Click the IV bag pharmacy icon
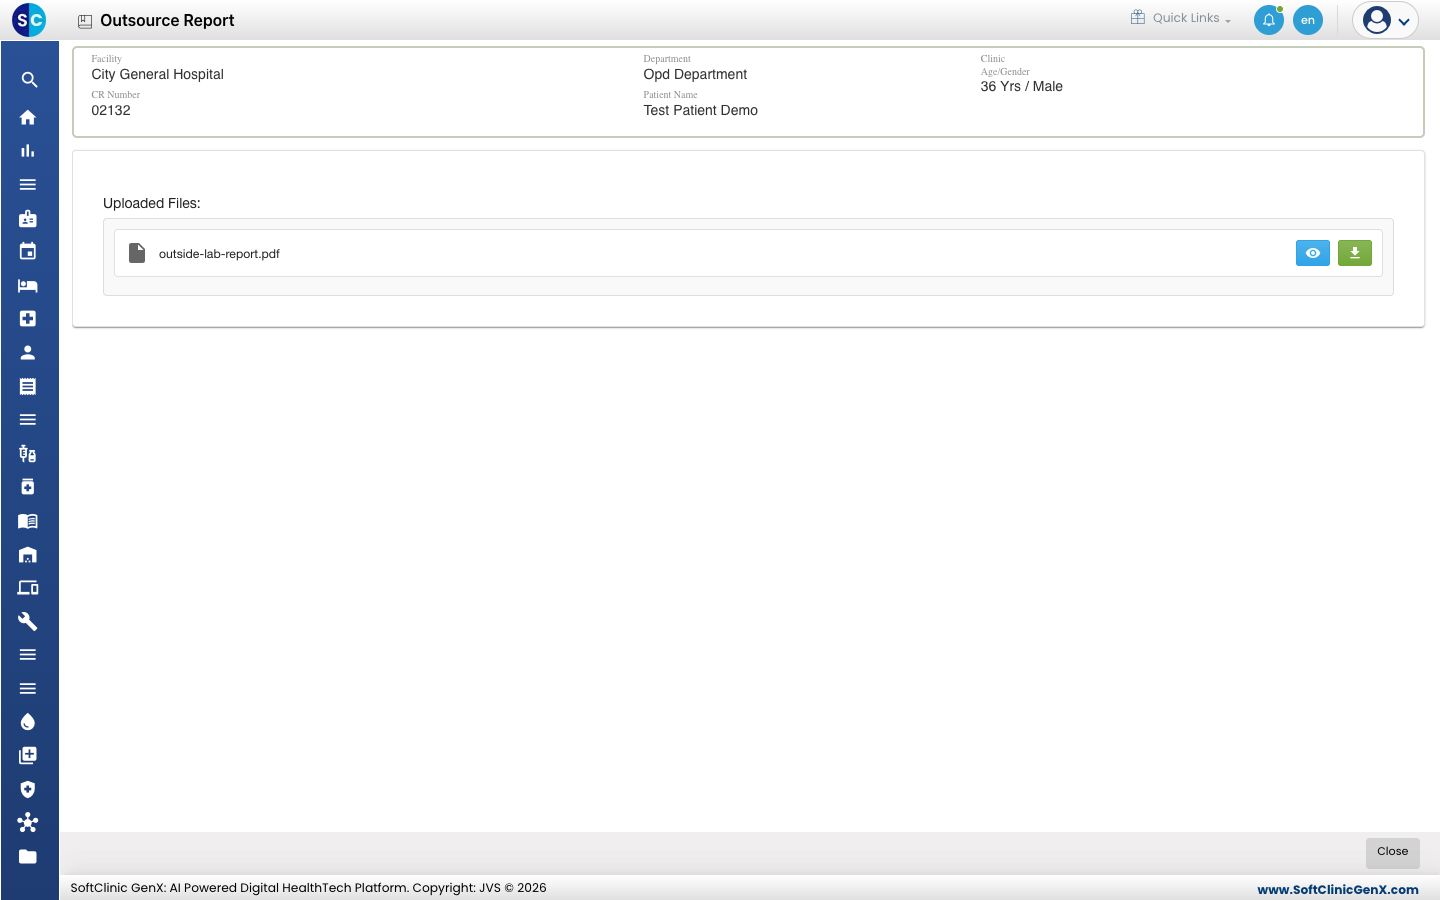The width and height of the screenshot is (1440, 900). pyautogui.click(x=28, y=454)
